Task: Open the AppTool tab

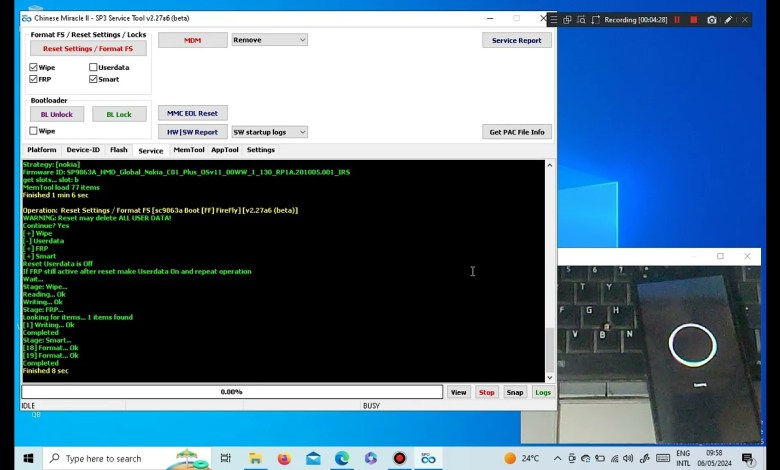Action: (225, 150)
